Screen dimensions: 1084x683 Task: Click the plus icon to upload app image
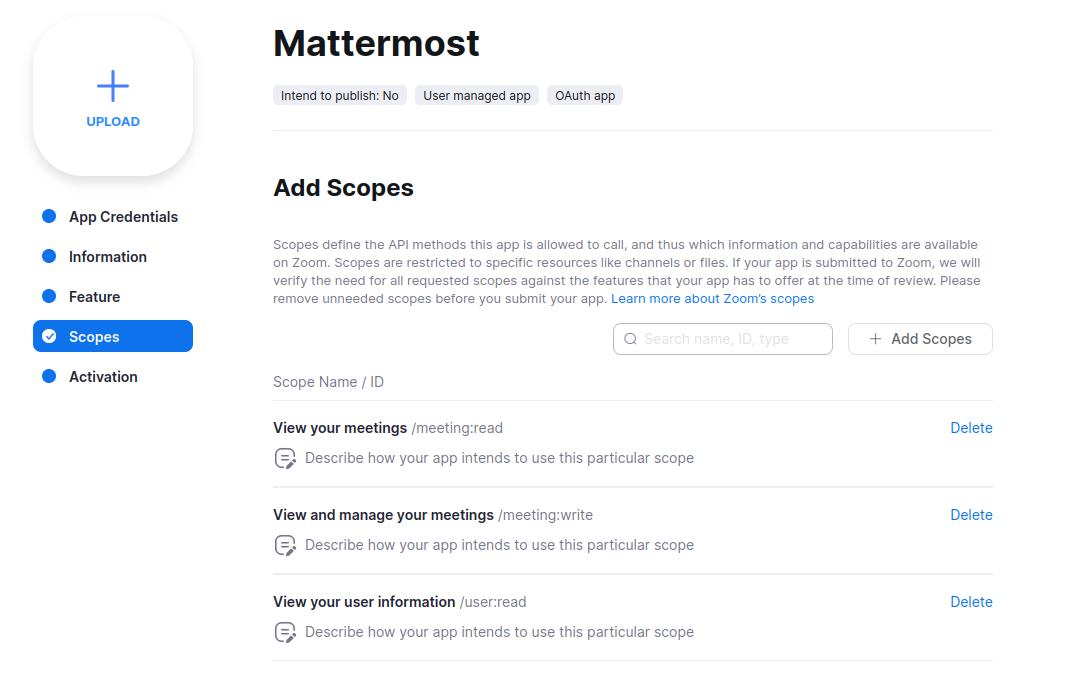(x=113, y=87)
